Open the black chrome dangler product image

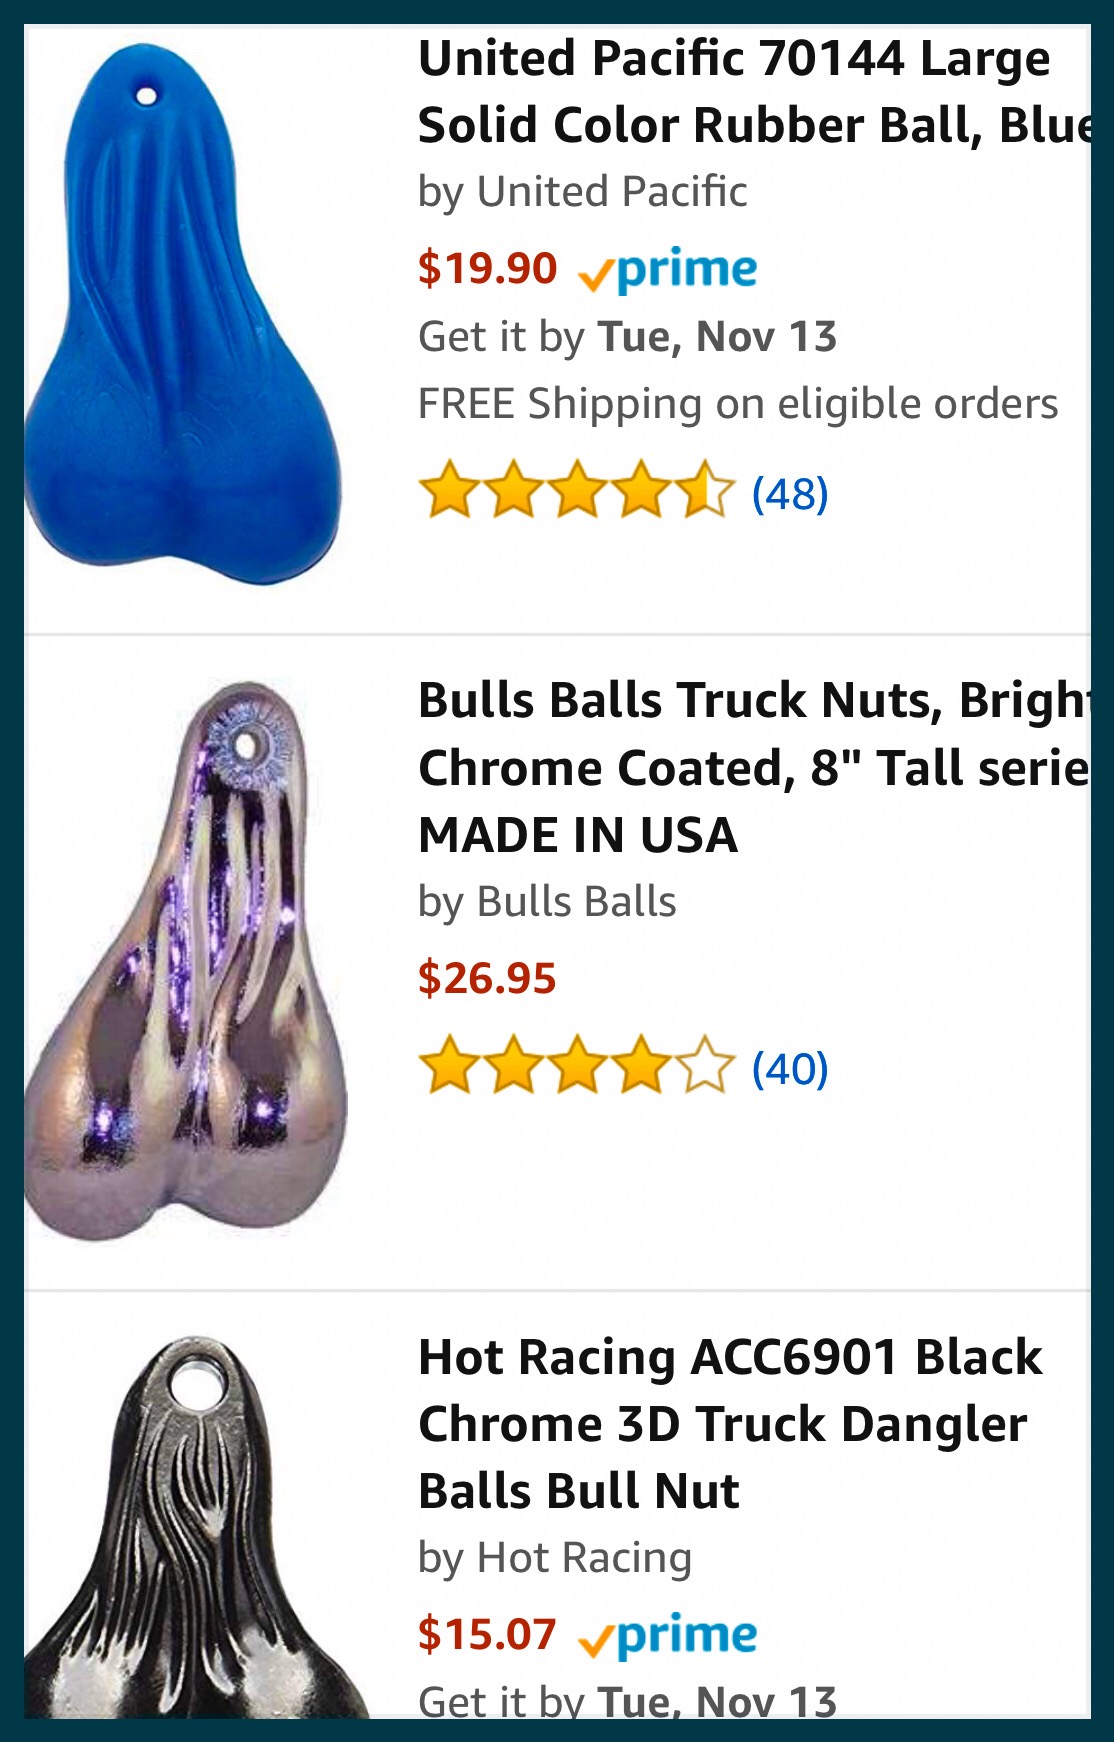(196, 1527)
